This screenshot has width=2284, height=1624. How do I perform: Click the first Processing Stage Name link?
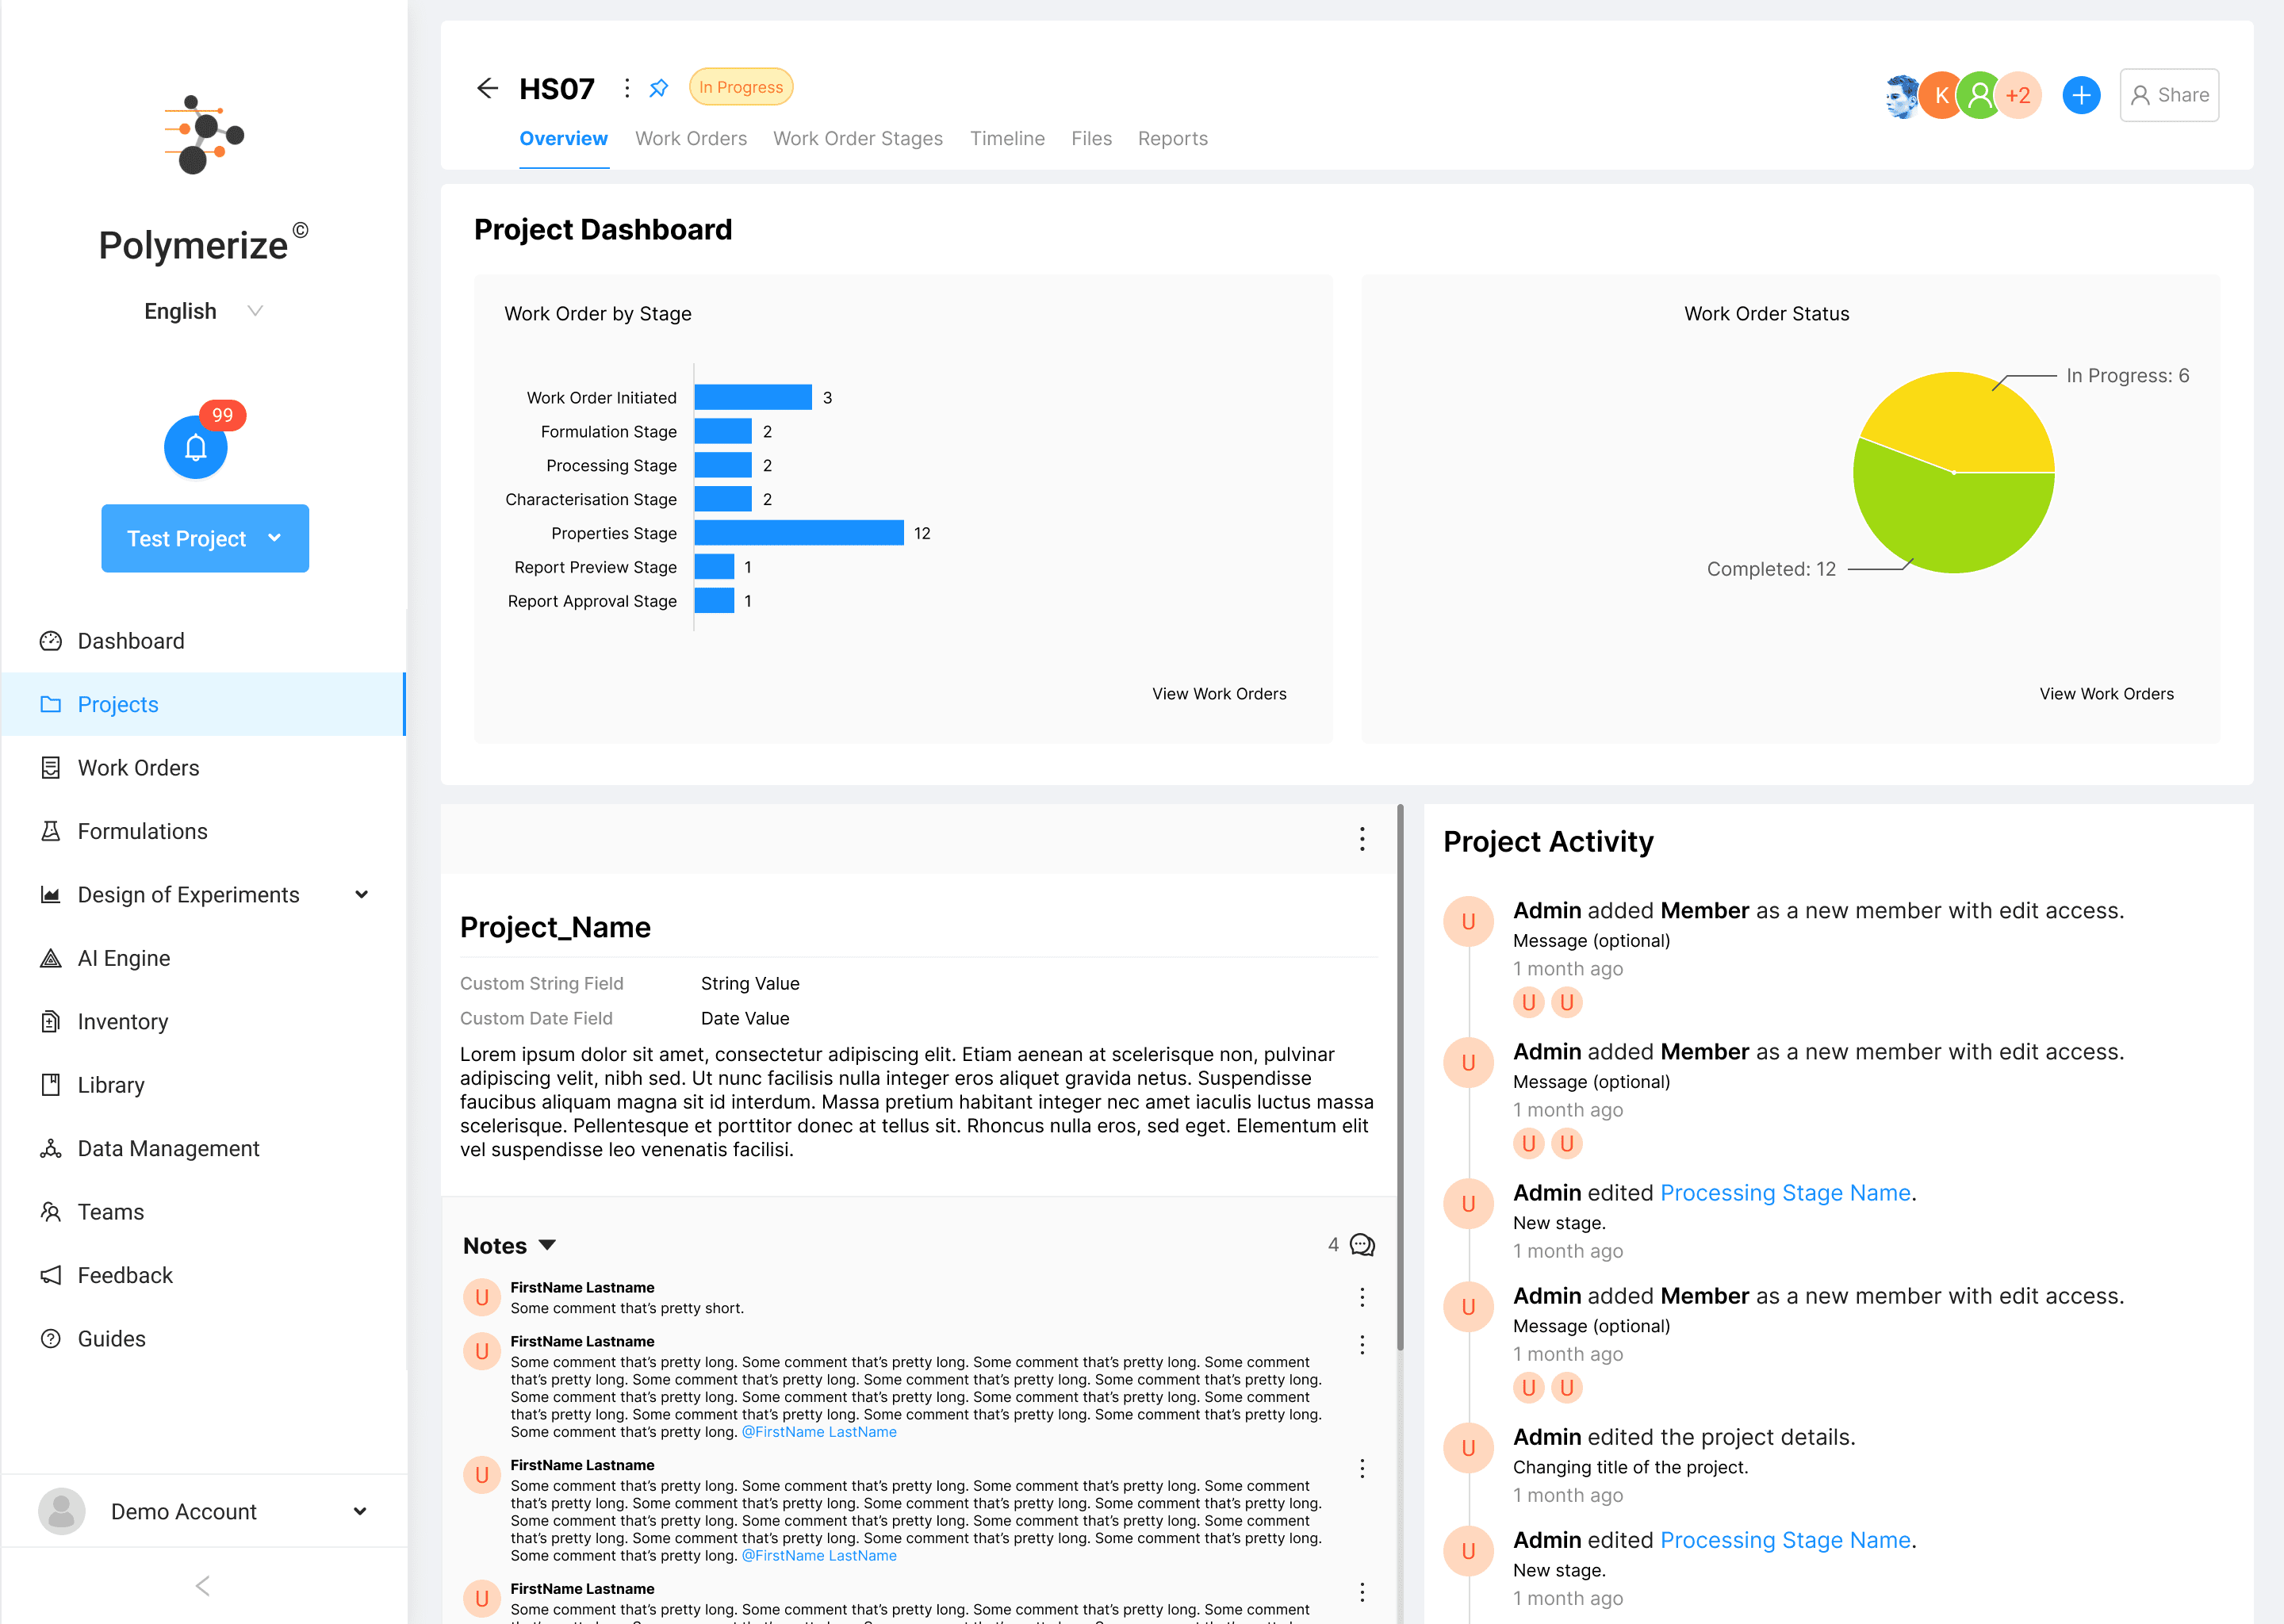pyautogui.click(x=1784, y=1193)
